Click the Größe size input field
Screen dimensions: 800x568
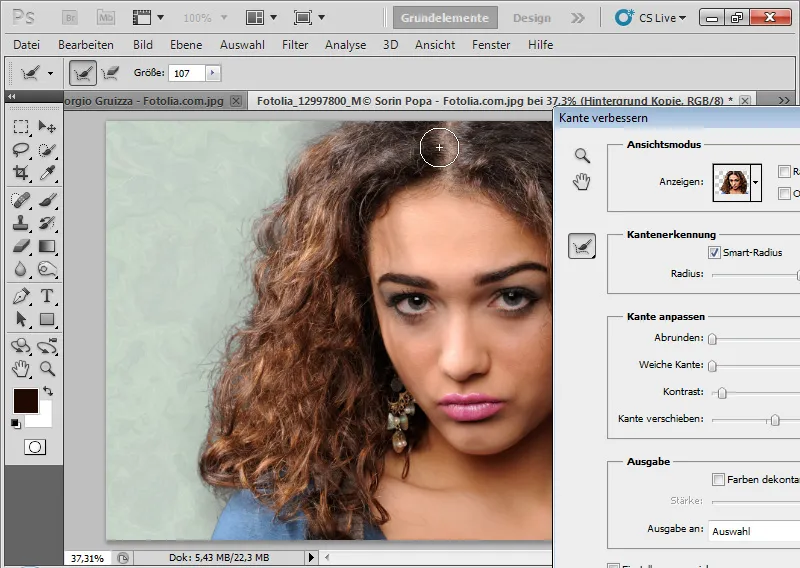coord(187,73)
